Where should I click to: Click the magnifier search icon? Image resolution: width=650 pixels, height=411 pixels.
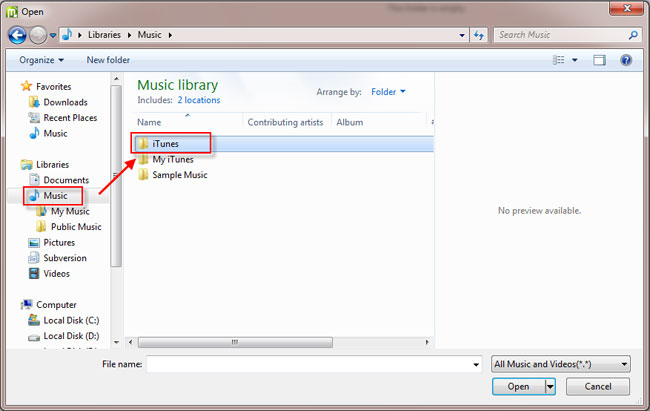pos(633,35)
